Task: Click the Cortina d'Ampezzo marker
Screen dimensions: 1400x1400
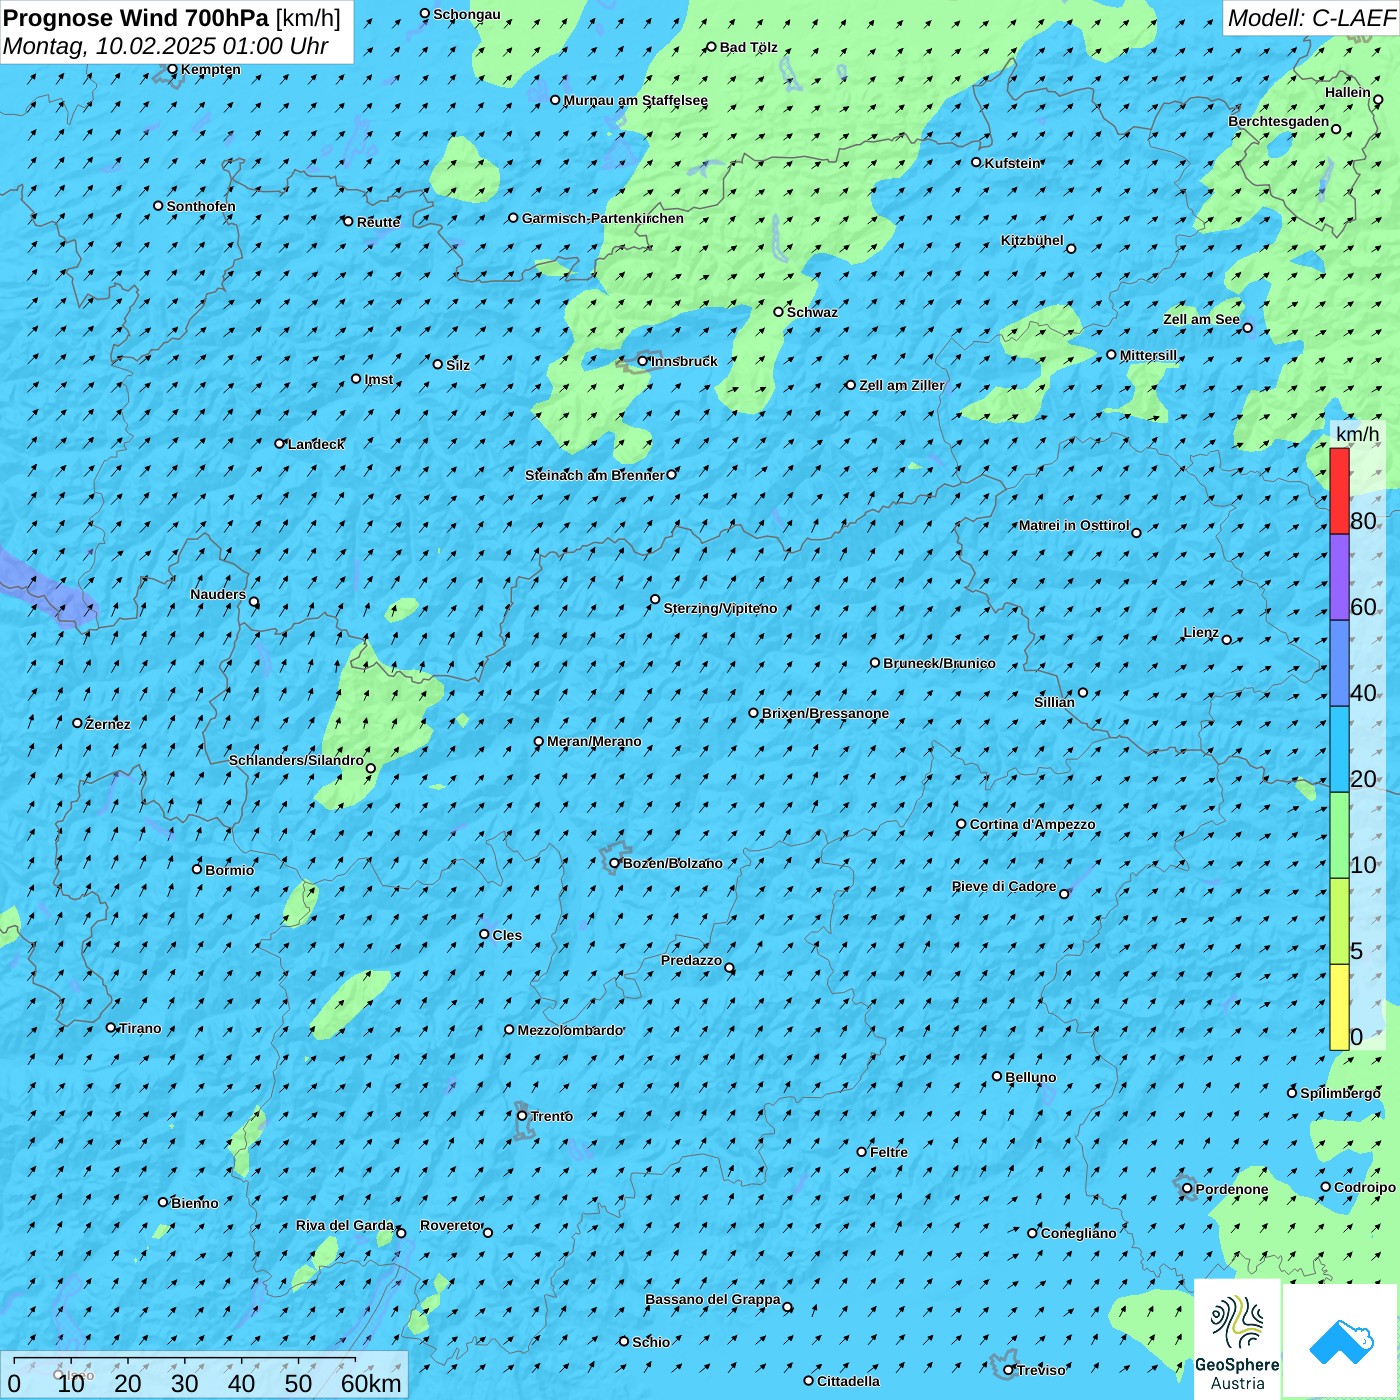Action: 961,824
